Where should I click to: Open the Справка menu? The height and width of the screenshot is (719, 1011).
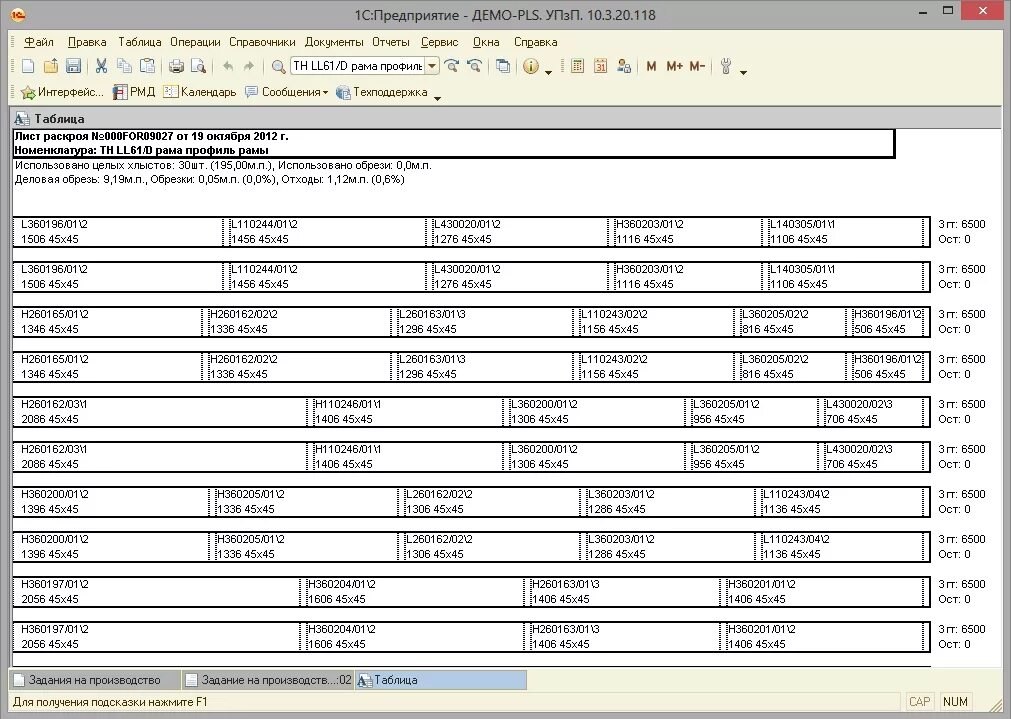coord(535,42)
